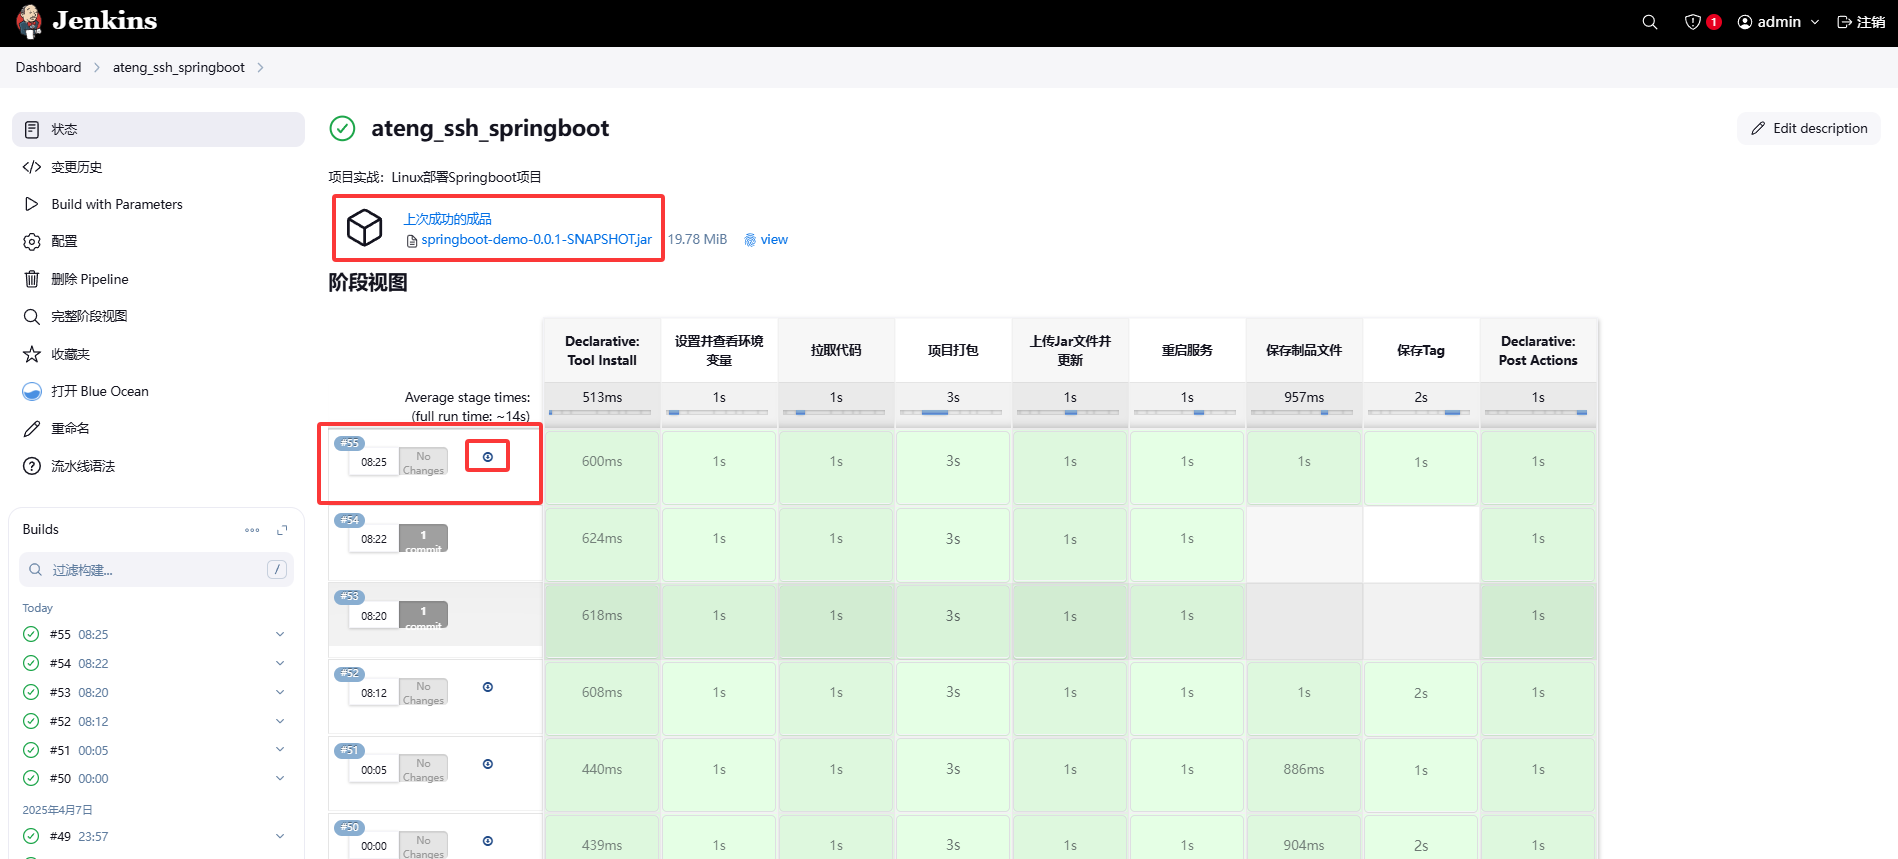Viewport: 1898px width, 859px height.
Task: Click the search magnifier icon in header
Action: 1650,22
